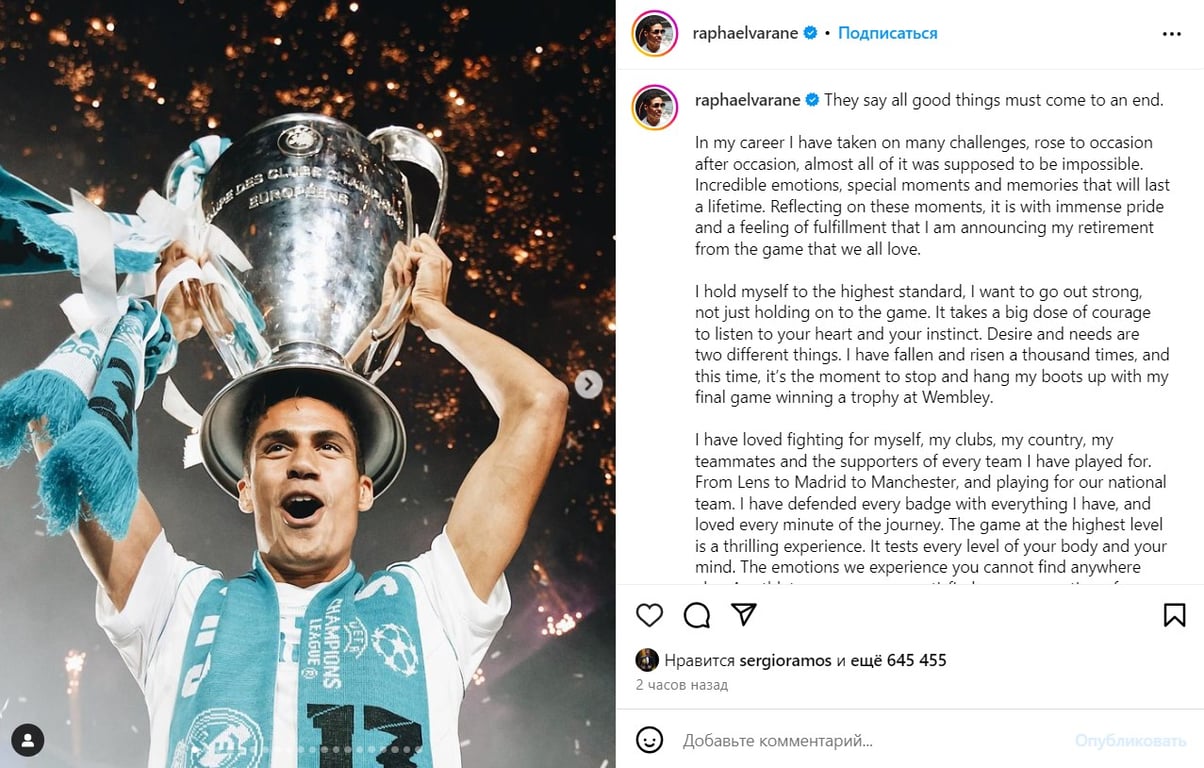This screenshot has width=1204, height=768.
Task: Like the post with the heart icon
Action: click(650, 615)
